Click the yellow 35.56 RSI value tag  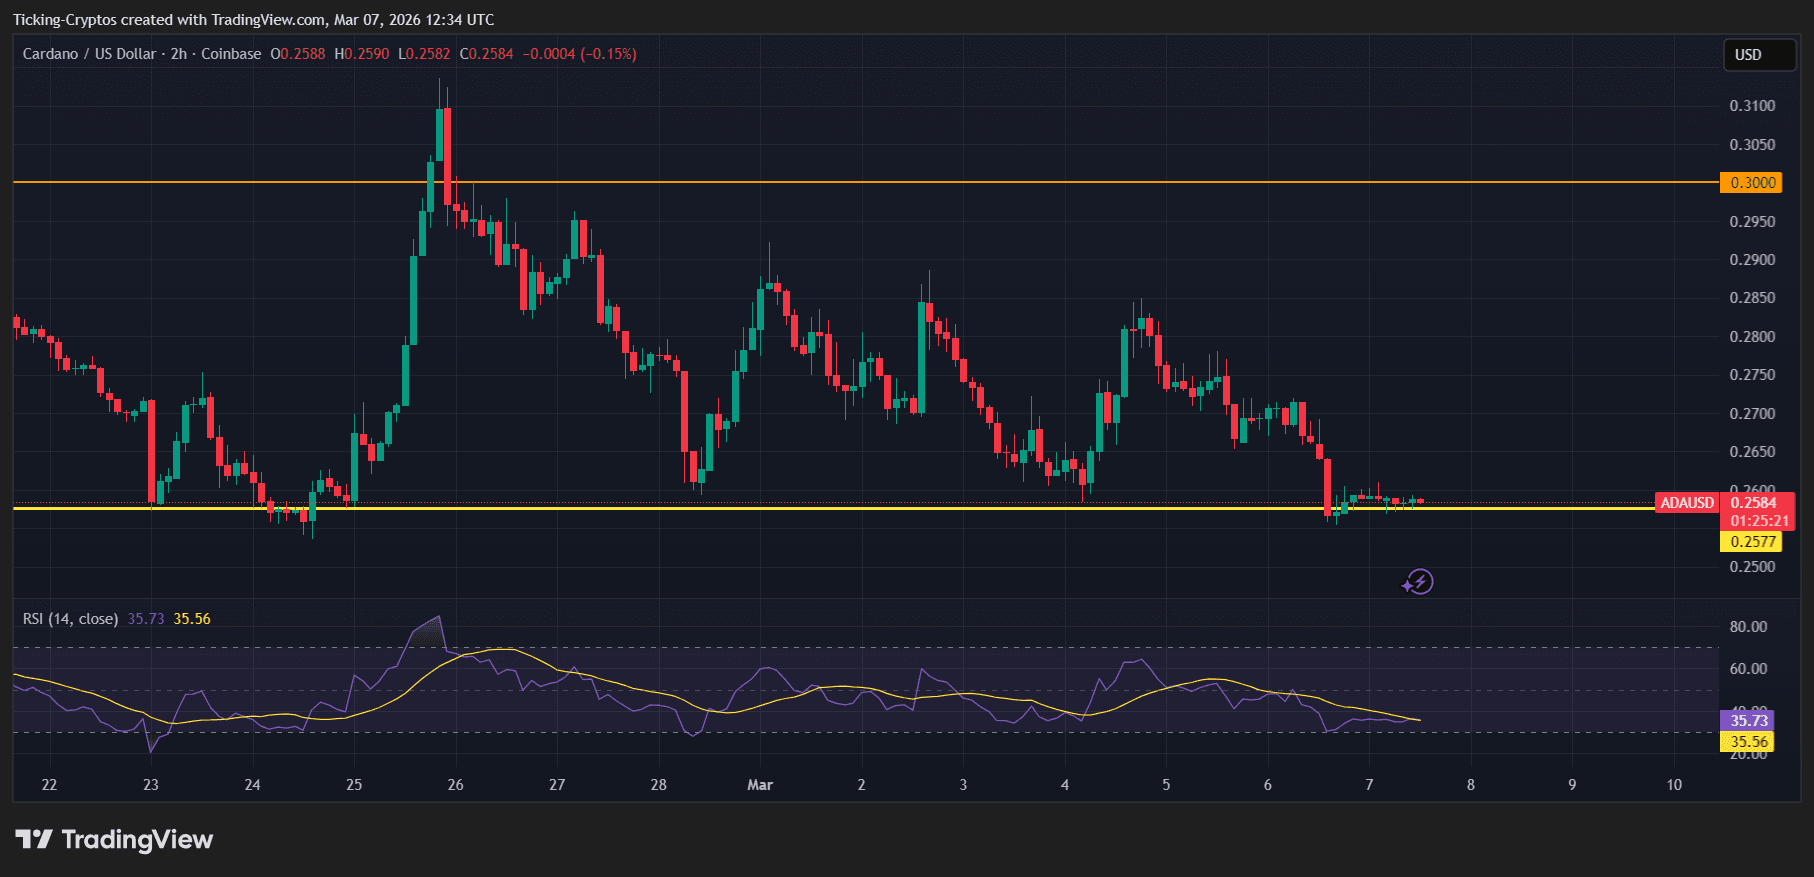pyautogui.click(x=1748, y=742)
